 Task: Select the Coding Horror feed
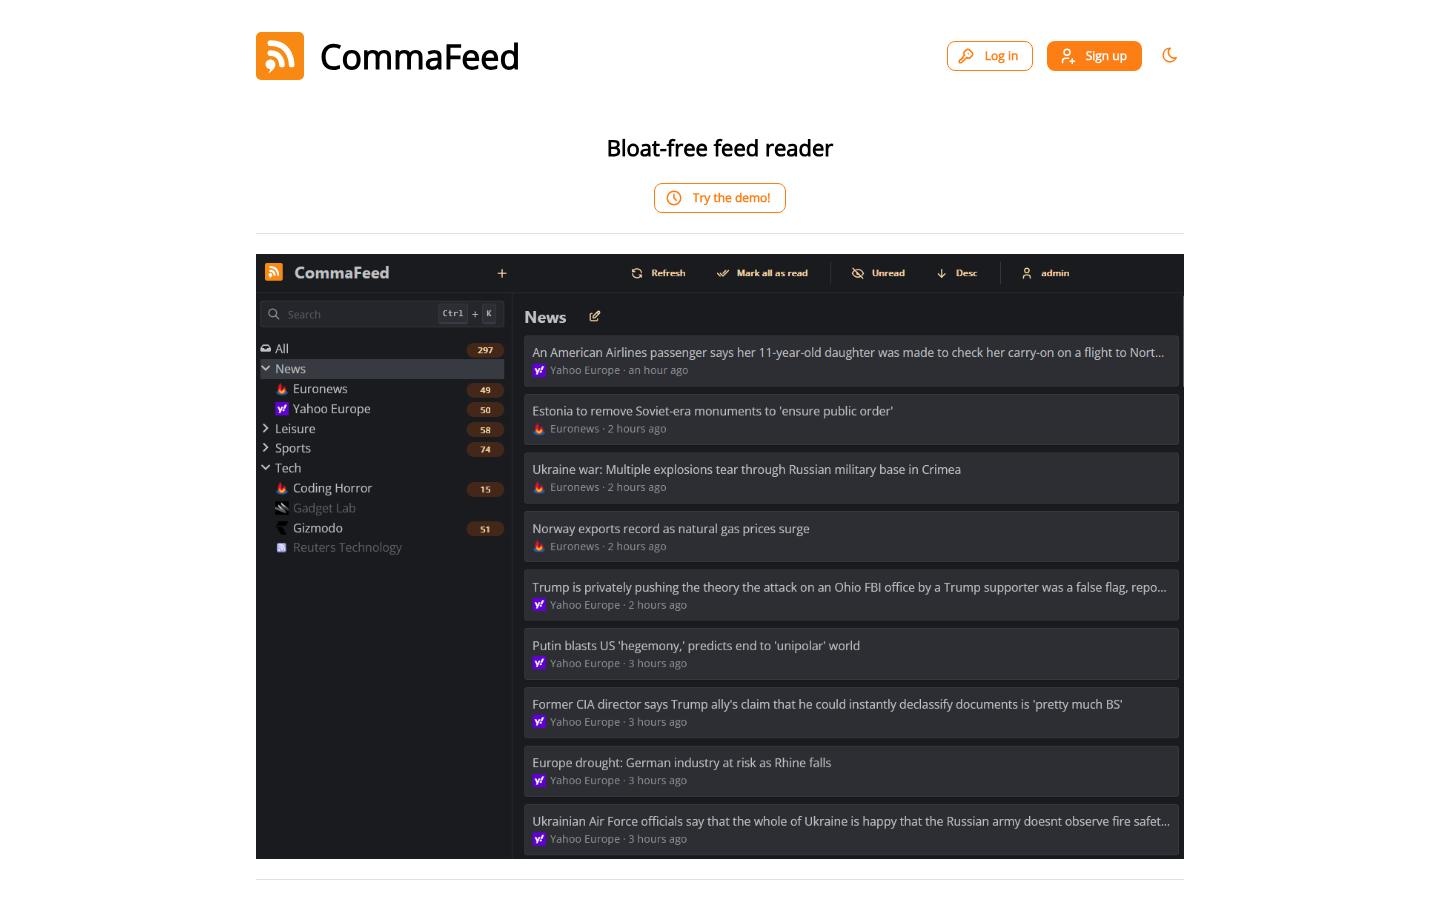click(332, 488)
